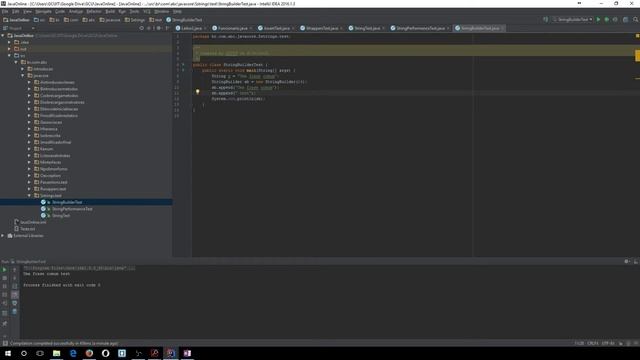Click the lightbulb quick-fix icon in the editor
This screenshot has height=360, width=640.
[198, 92]
